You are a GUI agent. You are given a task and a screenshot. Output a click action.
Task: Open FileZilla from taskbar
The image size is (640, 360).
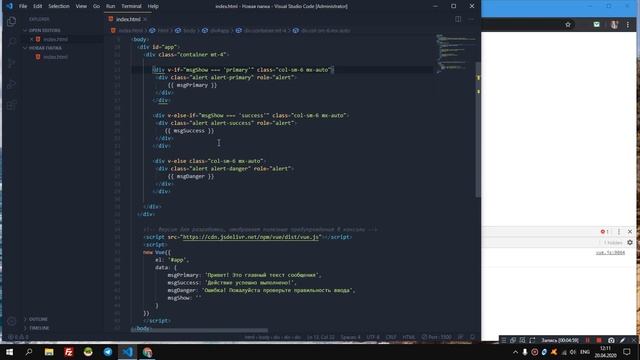point(69,352)
